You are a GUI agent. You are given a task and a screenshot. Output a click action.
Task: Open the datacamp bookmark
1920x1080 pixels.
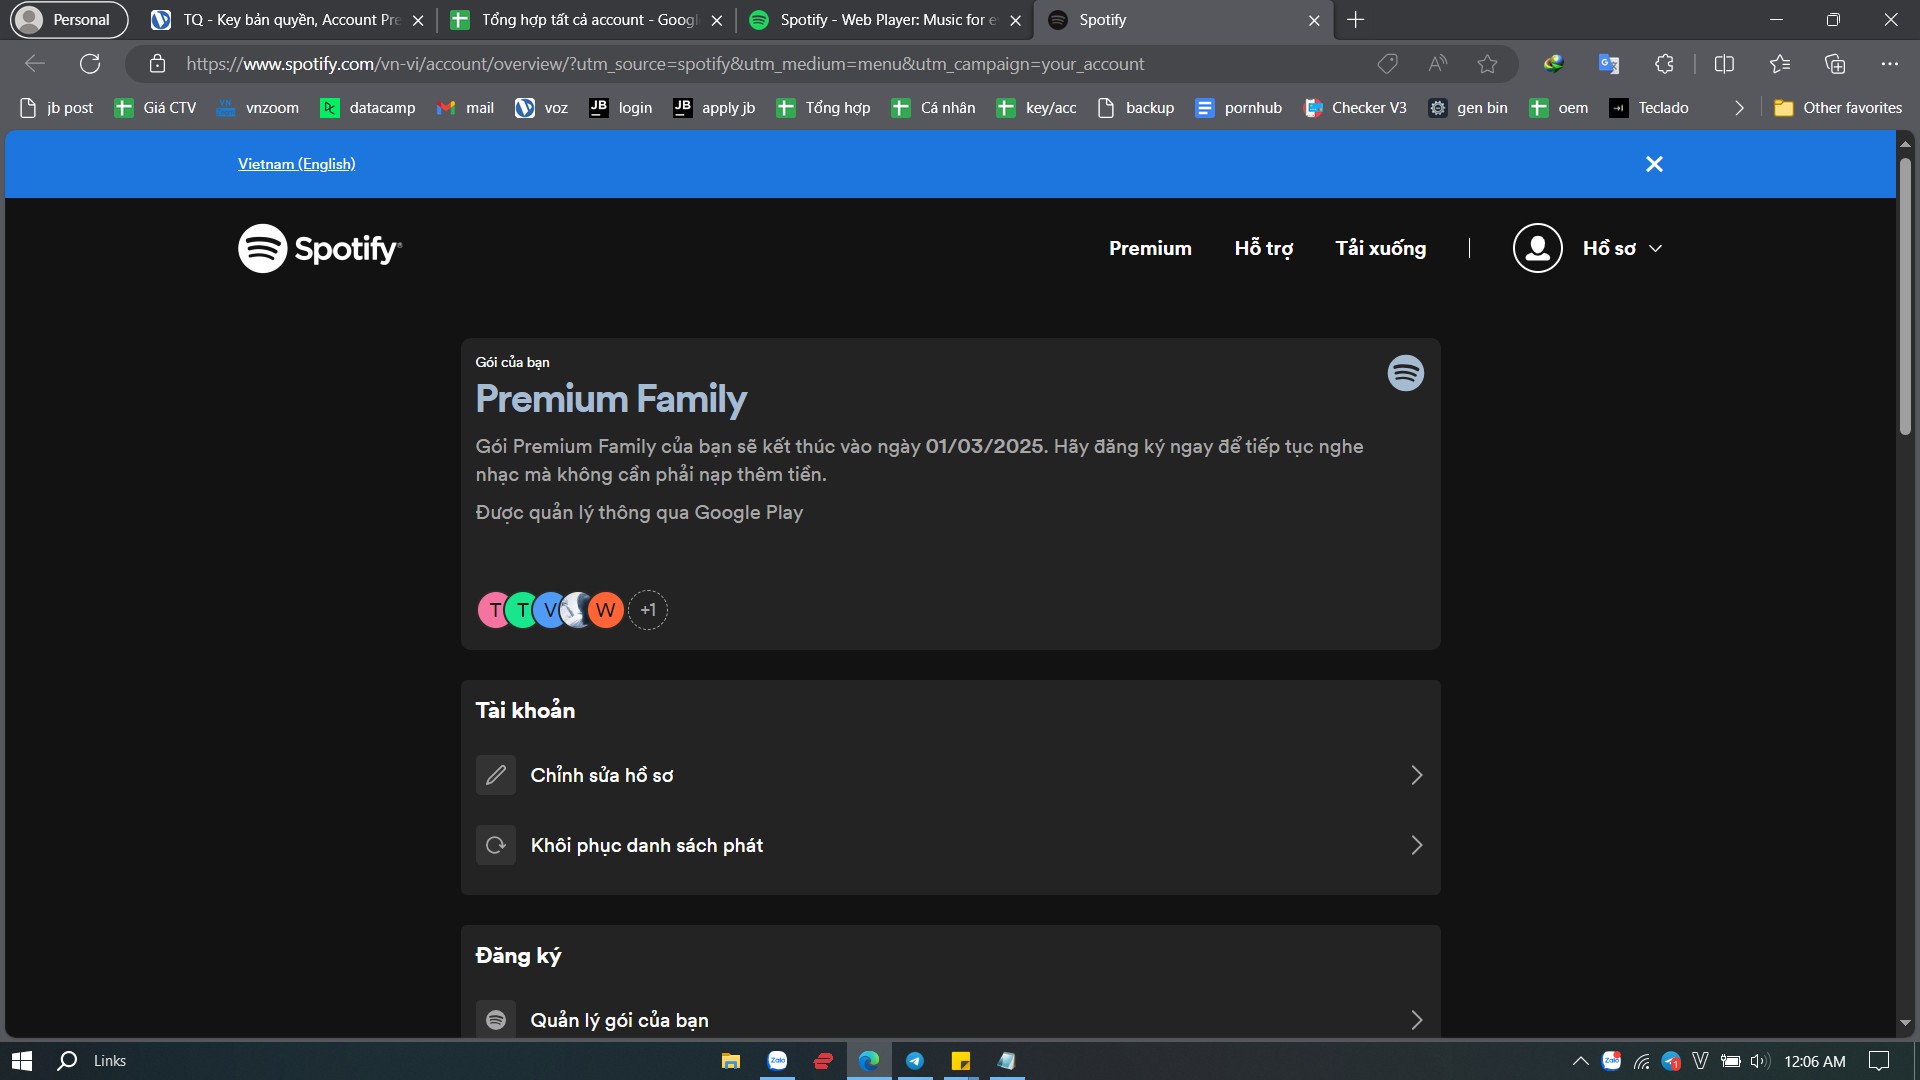click(x=367, y=108)
